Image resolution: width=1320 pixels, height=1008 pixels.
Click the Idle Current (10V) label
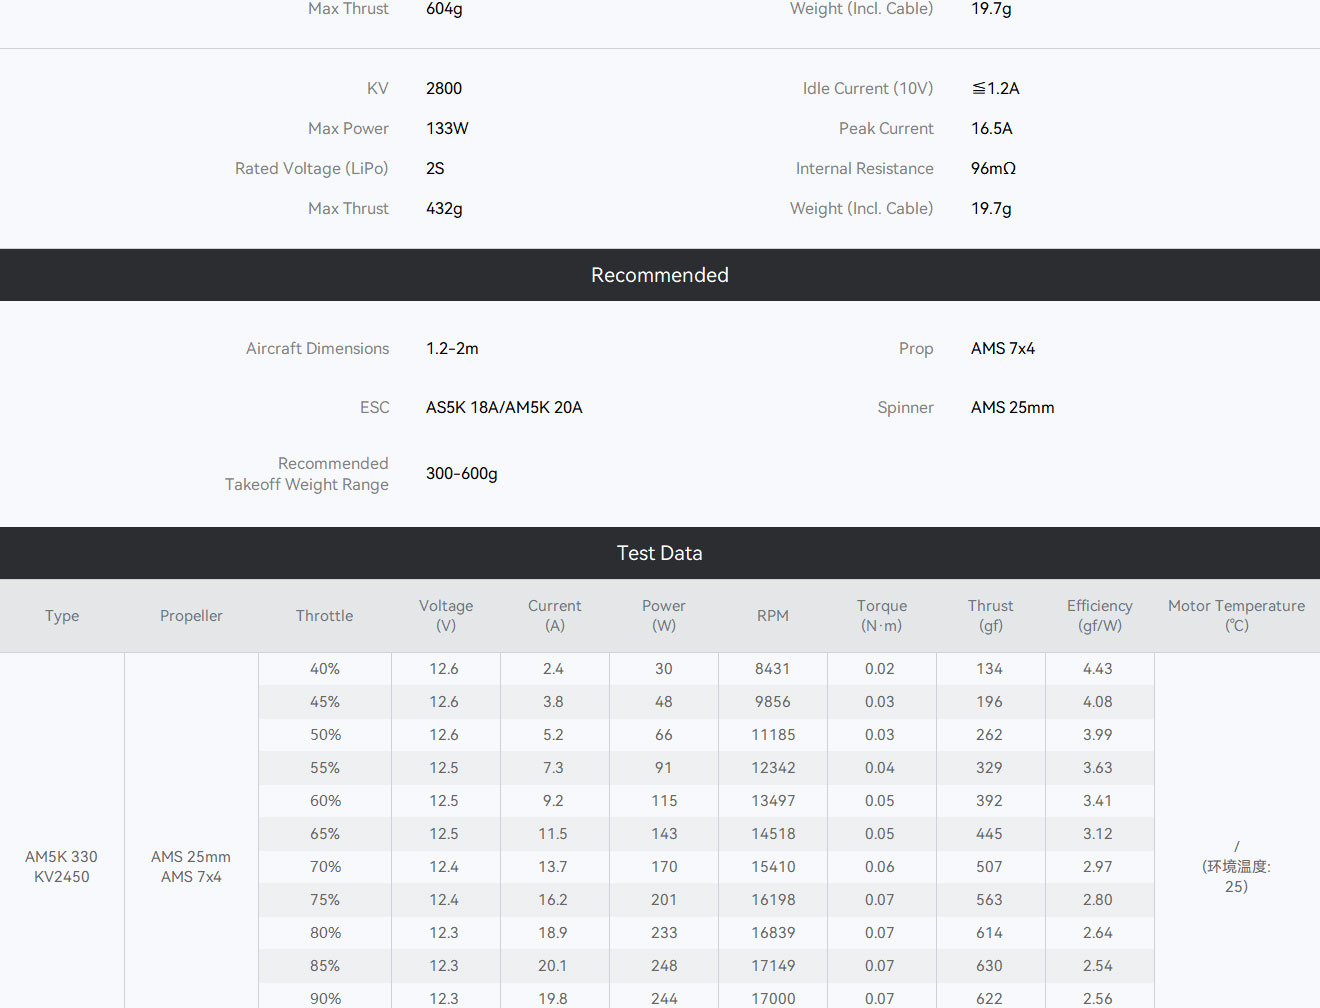[x=867, y=88]
